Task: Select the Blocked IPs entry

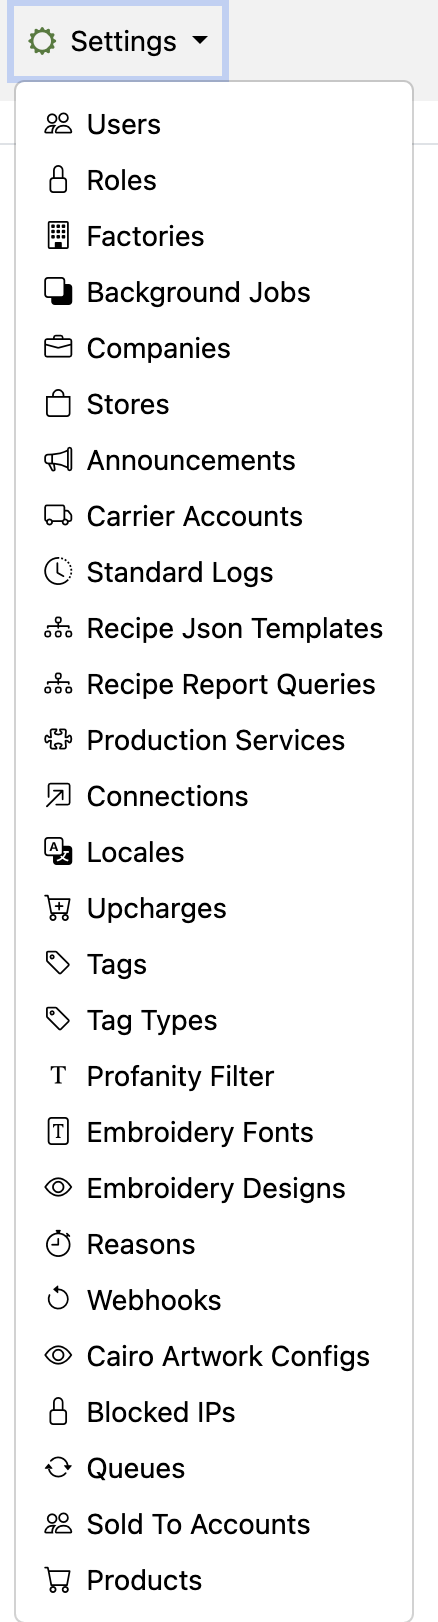Action: [x=214, y=1412]
